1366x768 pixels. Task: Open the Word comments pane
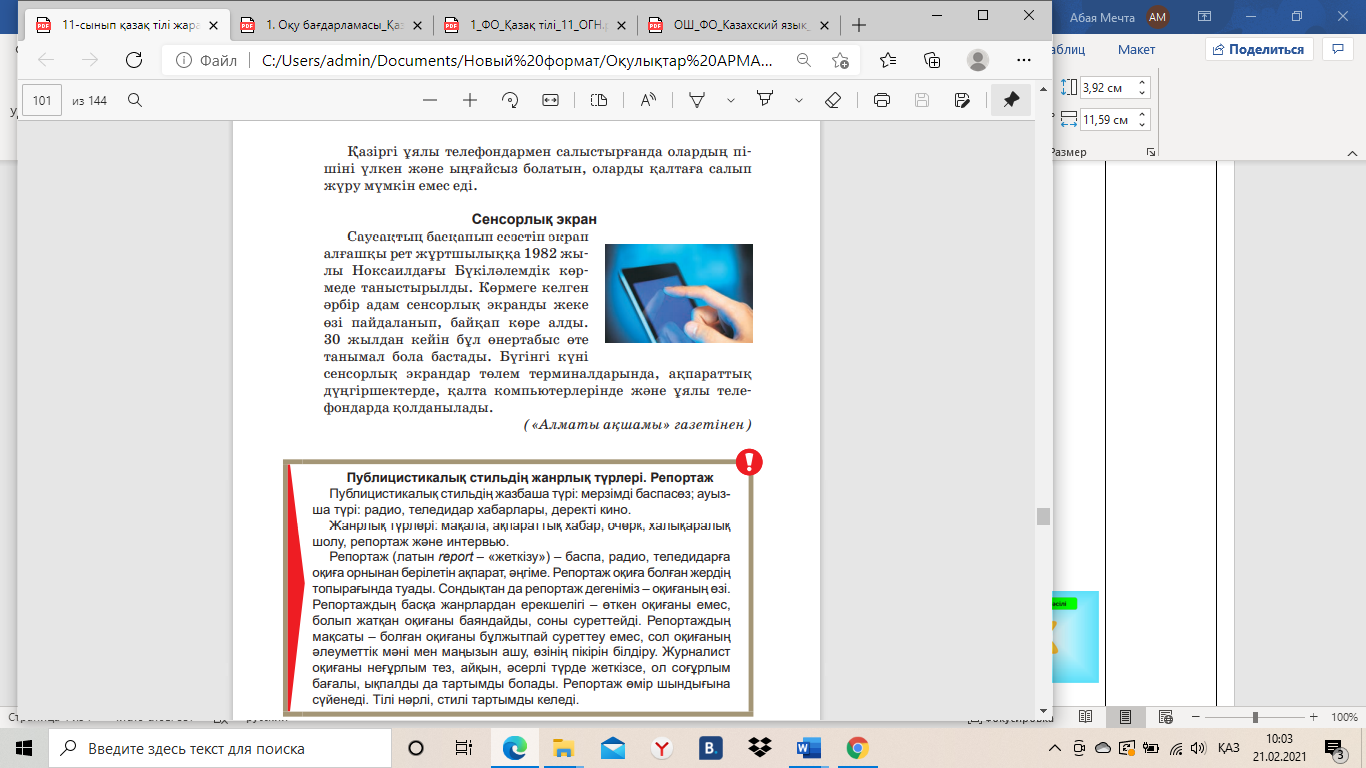[1337, 49]
